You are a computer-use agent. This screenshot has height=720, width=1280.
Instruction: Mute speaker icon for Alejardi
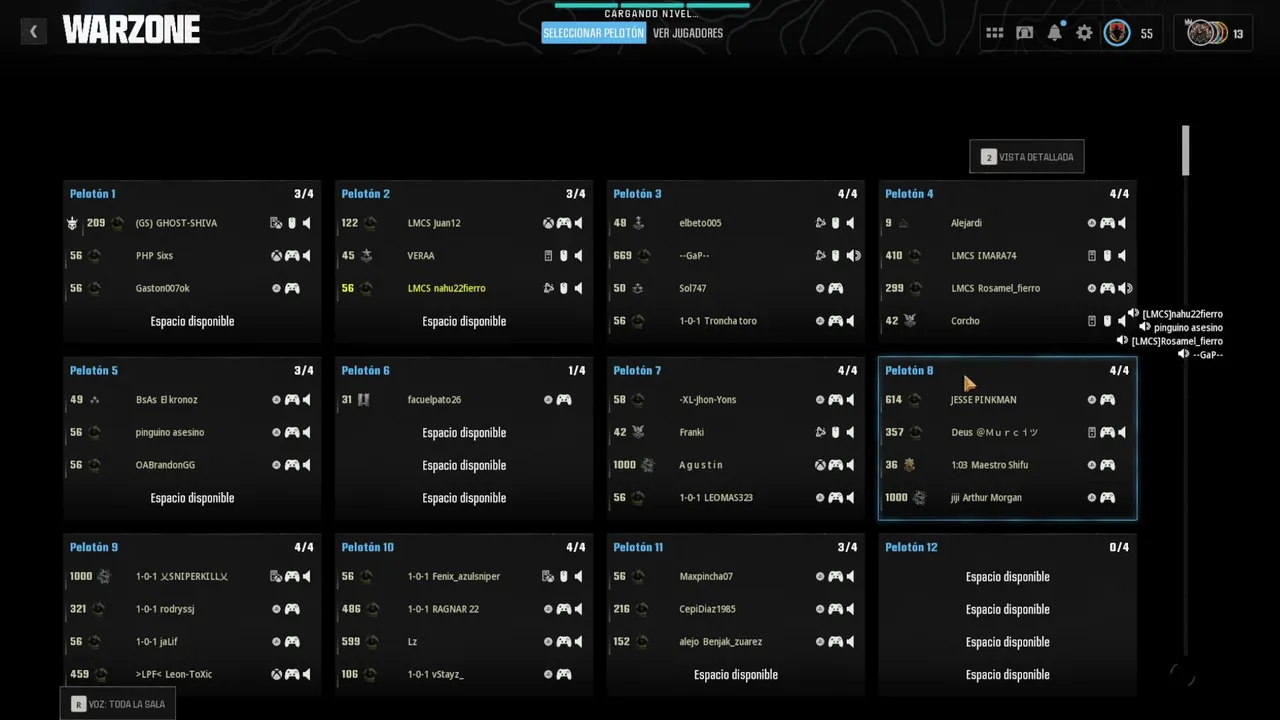1122,223
